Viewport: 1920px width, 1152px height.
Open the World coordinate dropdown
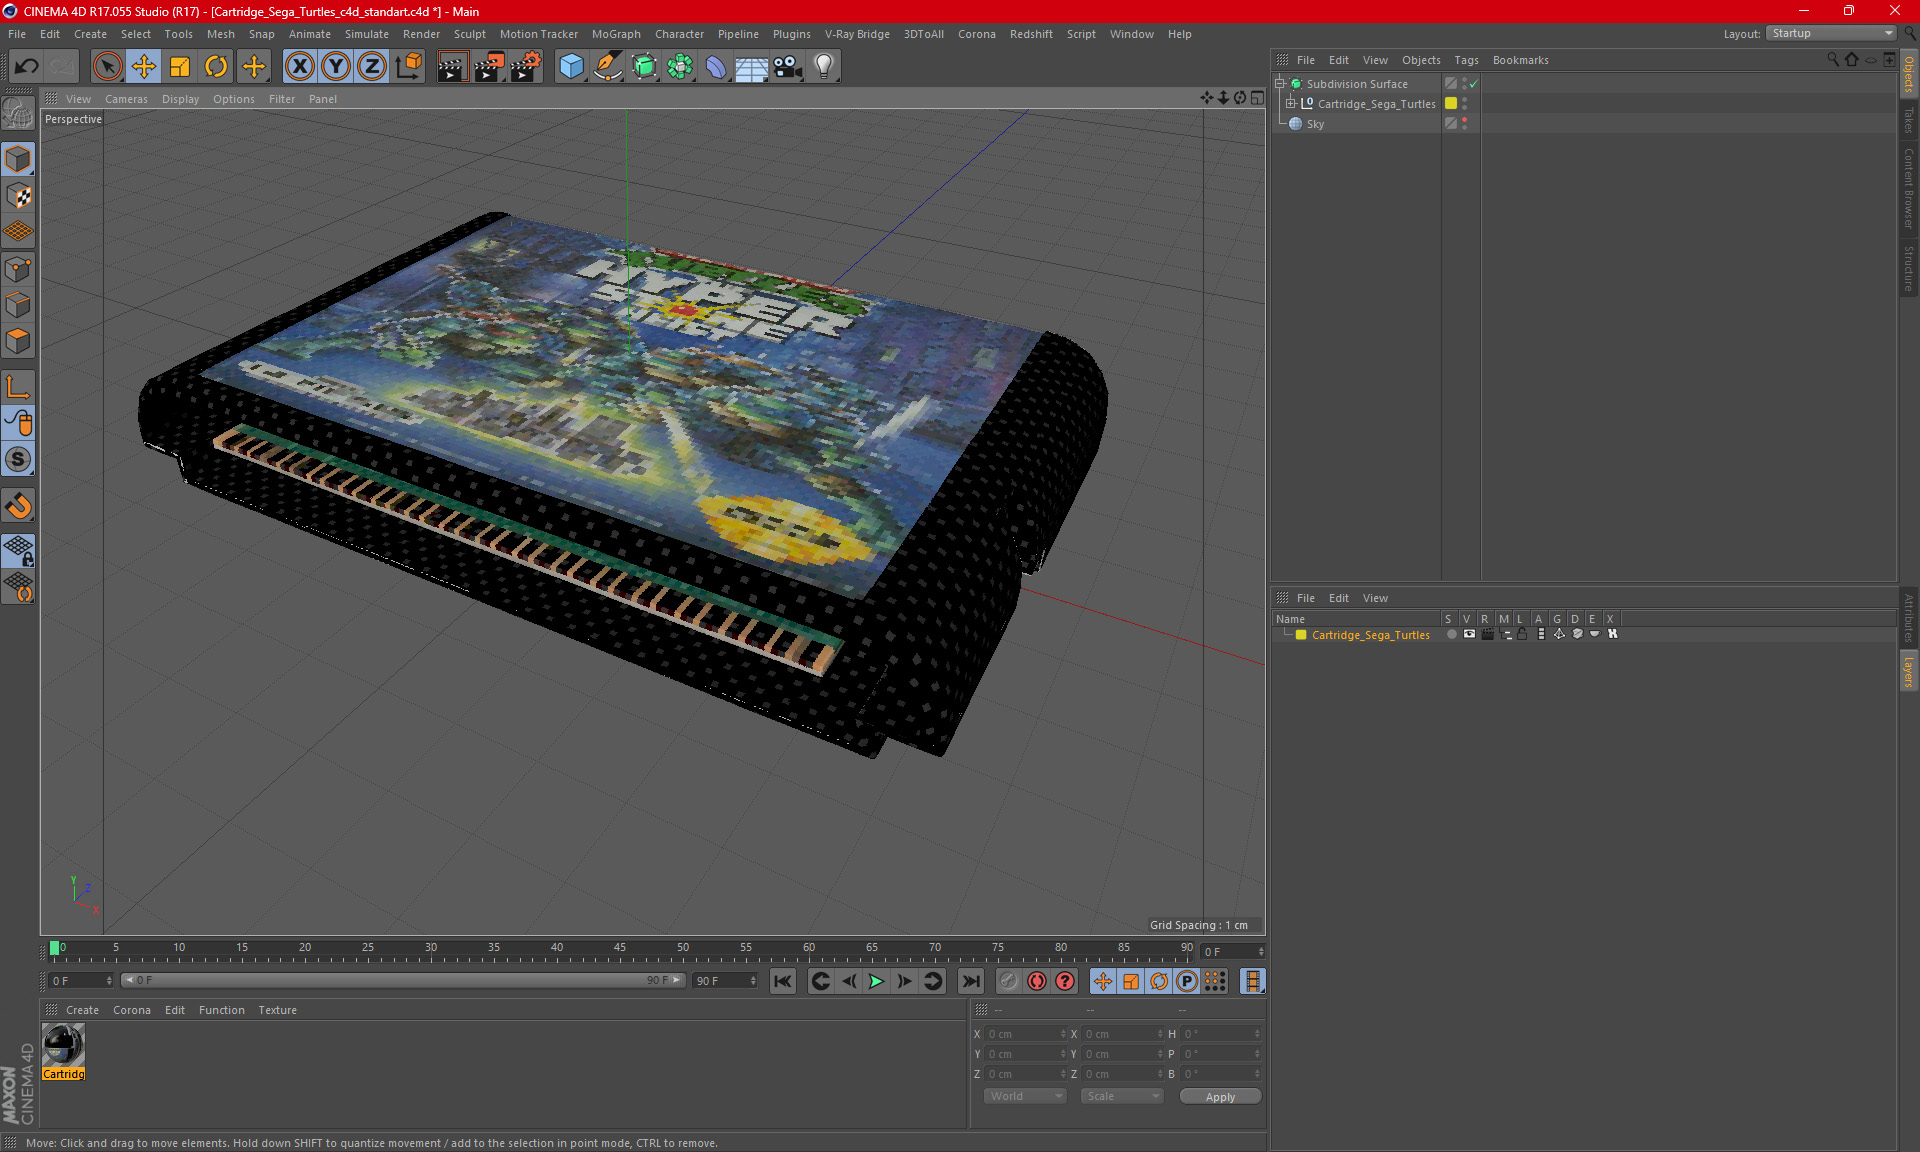[x=1025, y=1096]
